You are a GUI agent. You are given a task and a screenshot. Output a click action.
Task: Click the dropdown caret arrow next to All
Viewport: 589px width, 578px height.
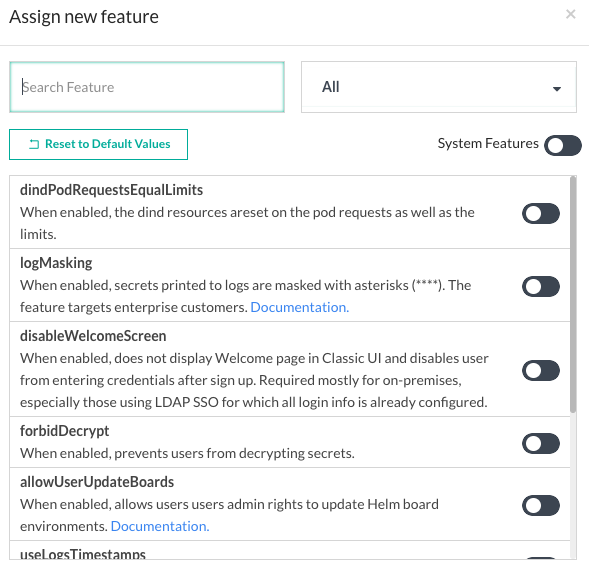[557, 89]
